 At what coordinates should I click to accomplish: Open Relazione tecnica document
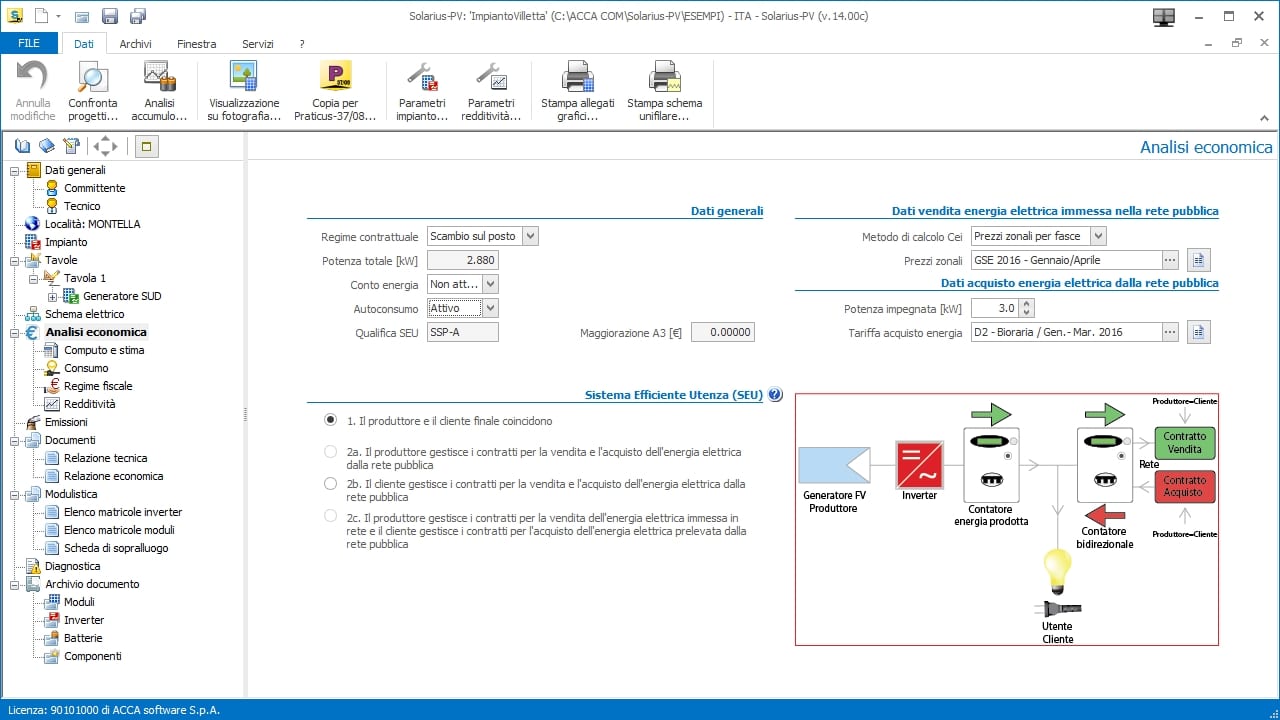coord(105,458)
